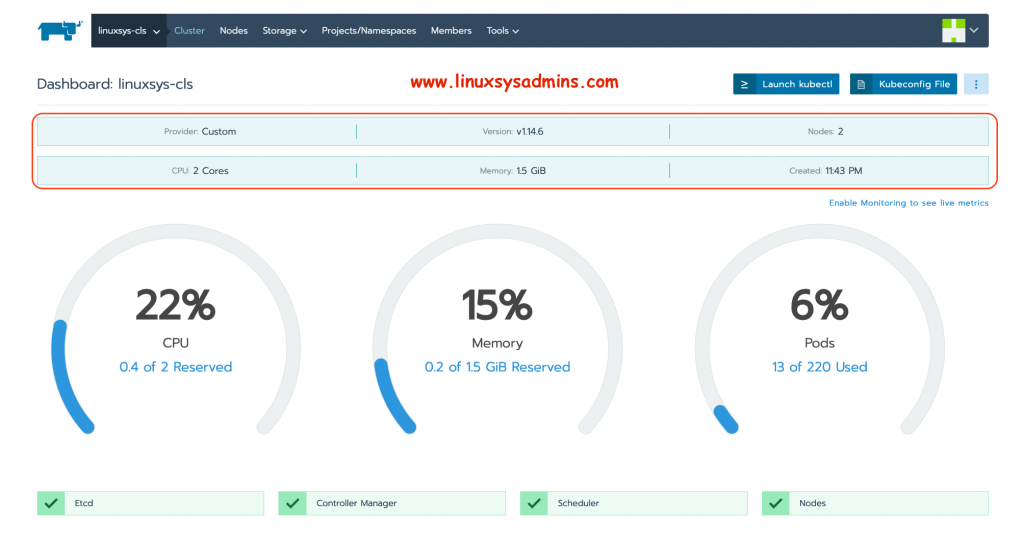
Task: Click the 'Dashboard: linuxsys-cls' heading
Action: (x=115, y=84)
